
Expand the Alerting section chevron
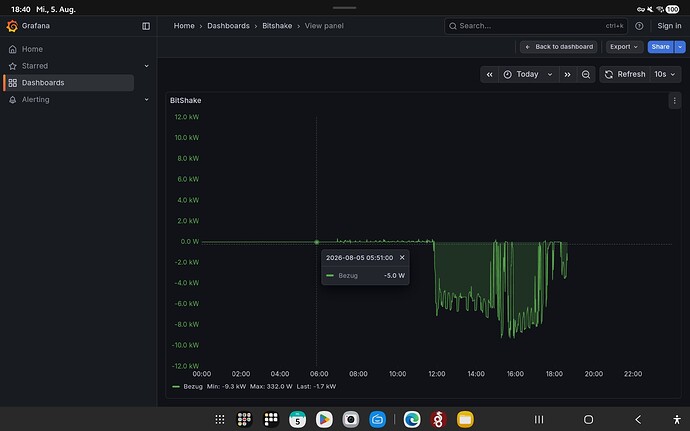pos(147,99)
